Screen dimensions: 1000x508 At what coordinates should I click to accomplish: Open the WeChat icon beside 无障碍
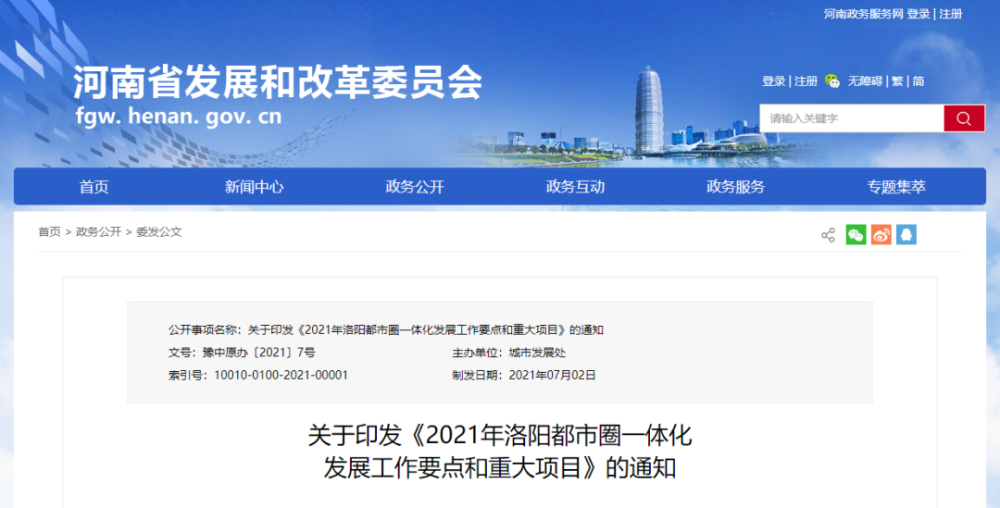click(x=832, y=81)
